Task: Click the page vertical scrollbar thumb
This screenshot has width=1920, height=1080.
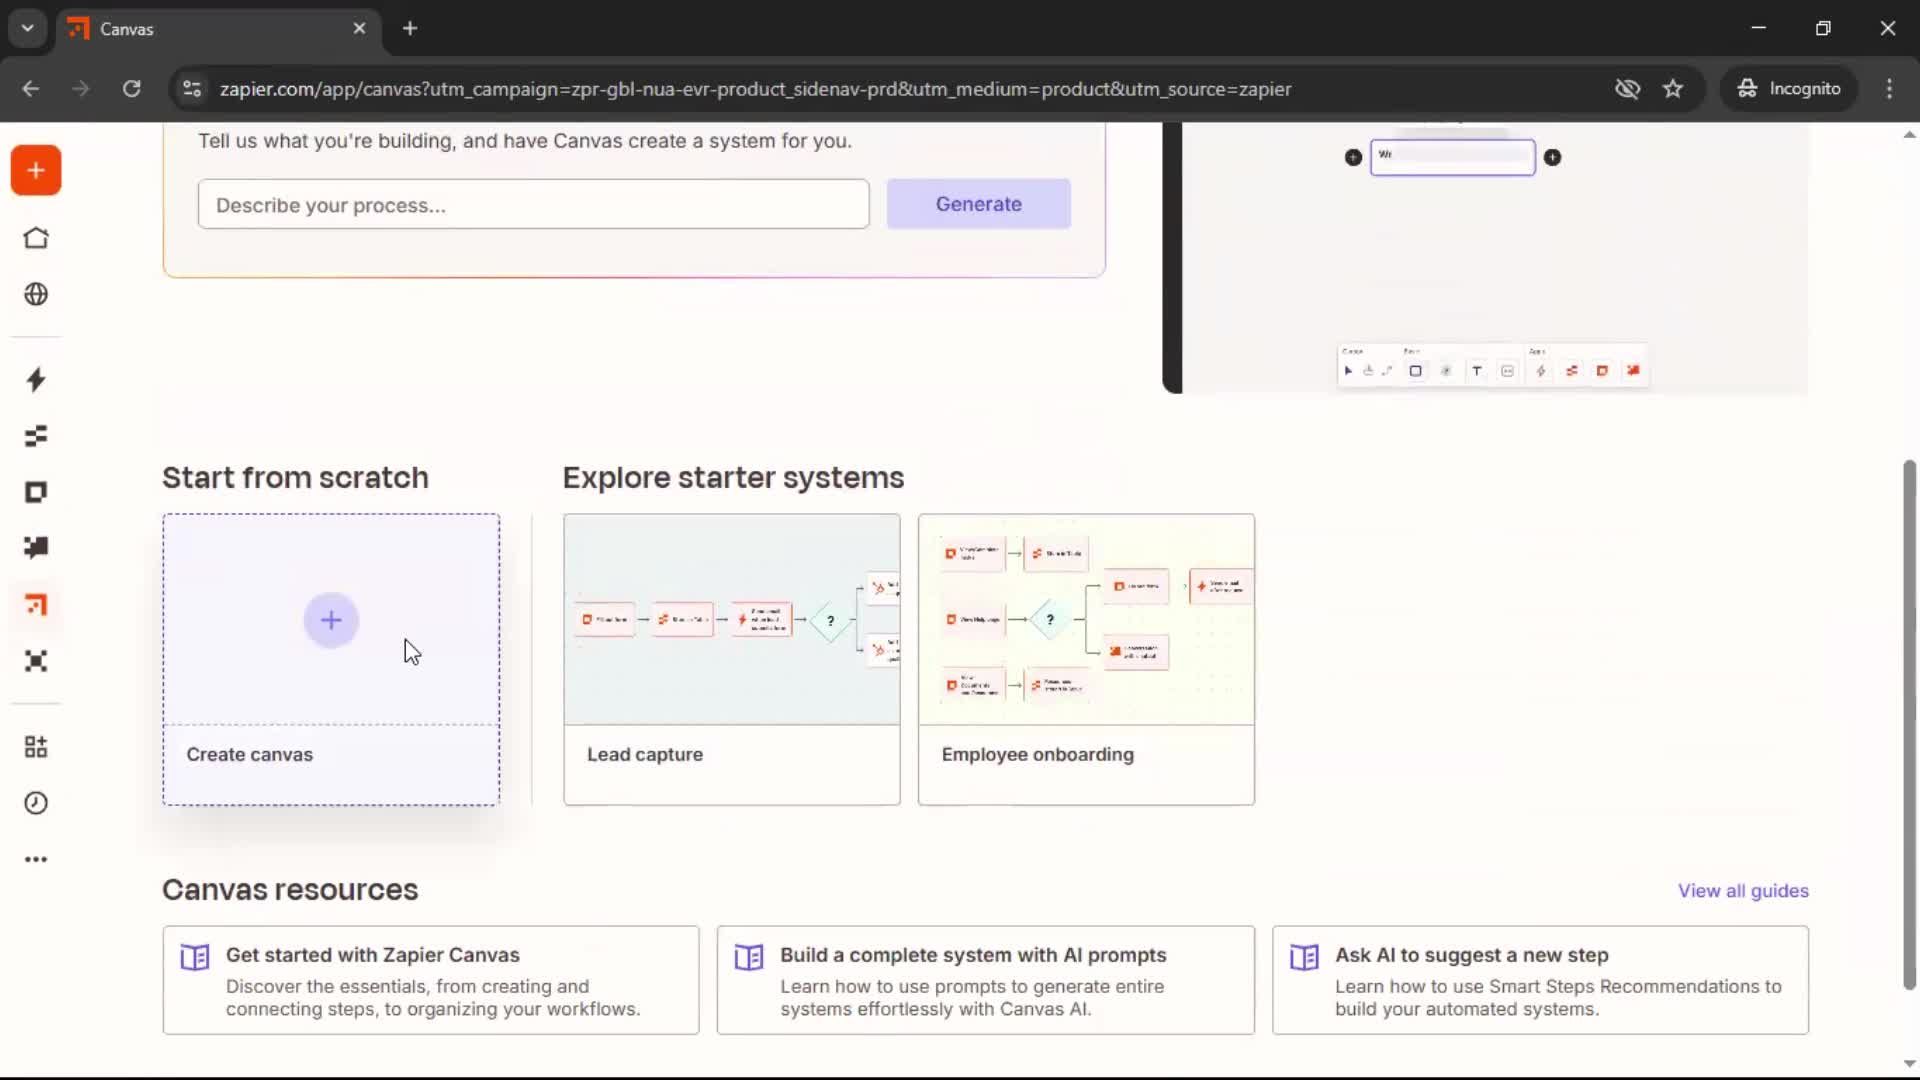Action: 1909,725
